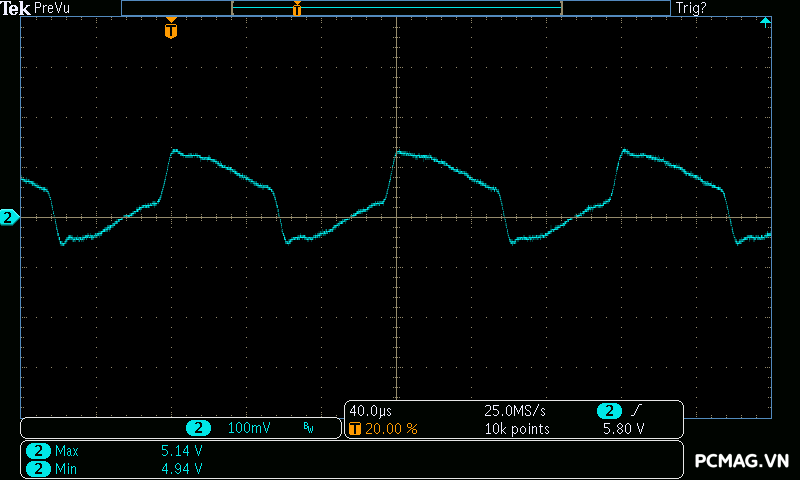Click the trigger source channel 2 badge

tap(609, 411)
